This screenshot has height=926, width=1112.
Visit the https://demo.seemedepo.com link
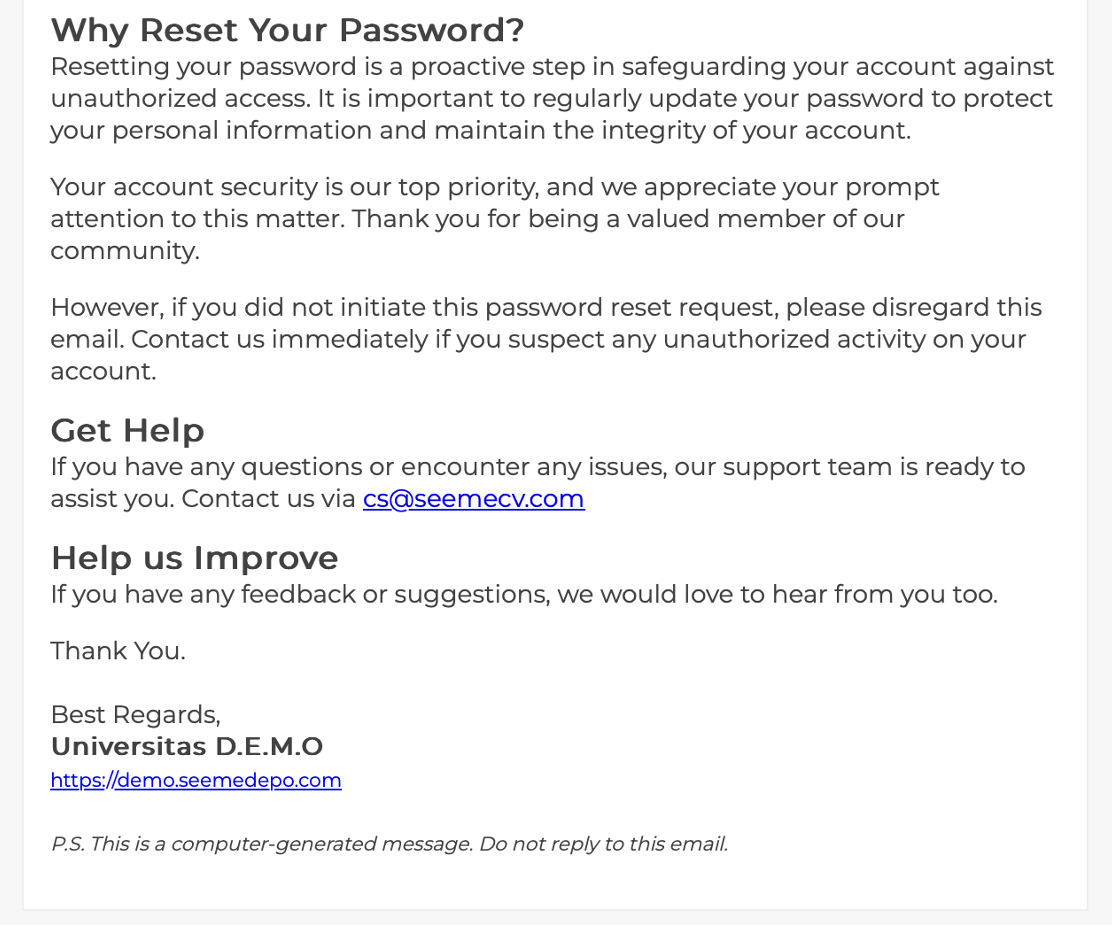click(x=196, y=780)
